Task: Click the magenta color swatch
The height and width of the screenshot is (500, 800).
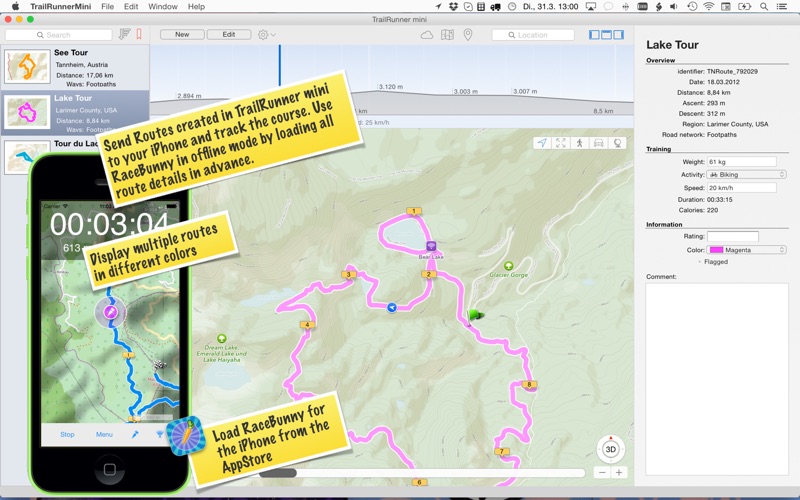Action: tap(716, 250)
